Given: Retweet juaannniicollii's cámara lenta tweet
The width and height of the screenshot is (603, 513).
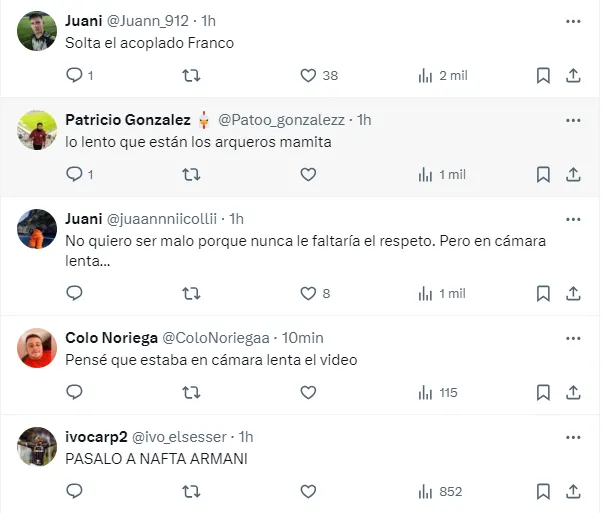Looking at the screenshot, I should click(x=191, y=293).
